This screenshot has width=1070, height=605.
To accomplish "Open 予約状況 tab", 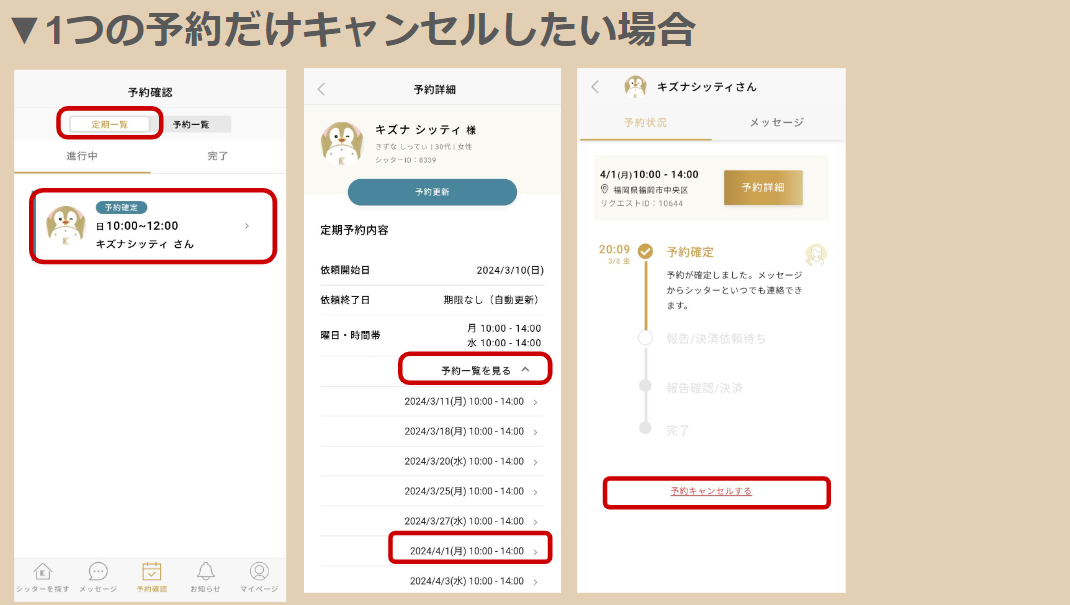I will (646, 123).
